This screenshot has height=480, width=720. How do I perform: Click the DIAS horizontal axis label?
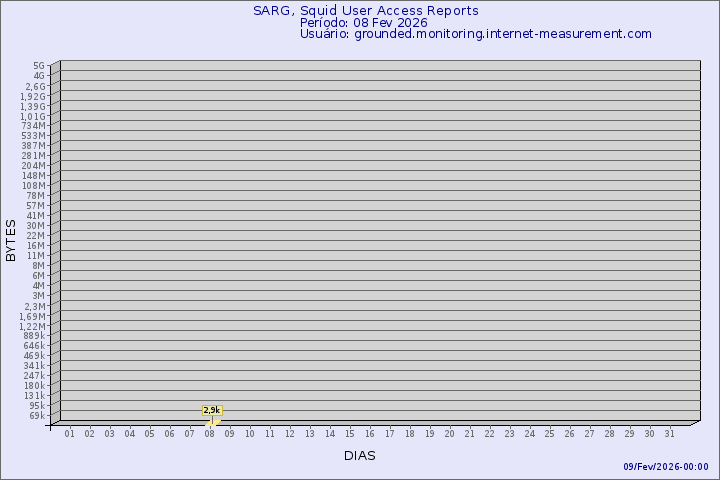pos(360,456)
